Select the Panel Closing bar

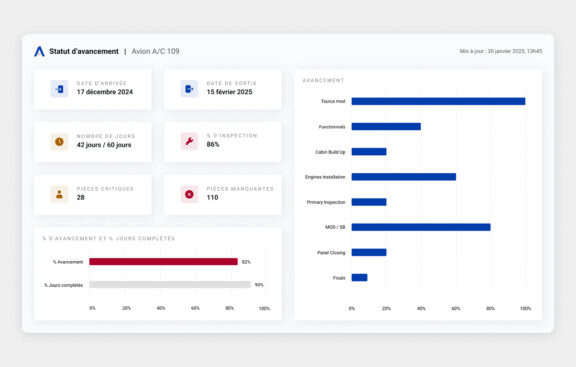point(369,252)
